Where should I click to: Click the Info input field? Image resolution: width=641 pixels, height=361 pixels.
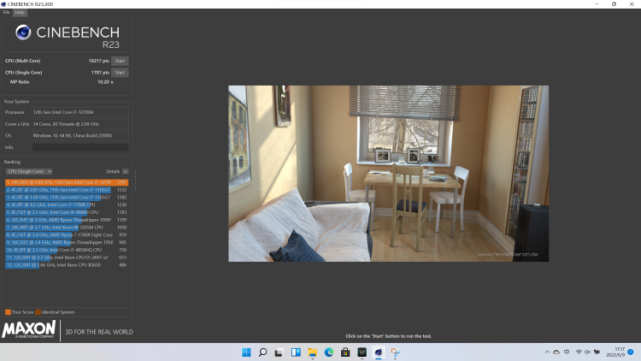(x=80, y=147)
